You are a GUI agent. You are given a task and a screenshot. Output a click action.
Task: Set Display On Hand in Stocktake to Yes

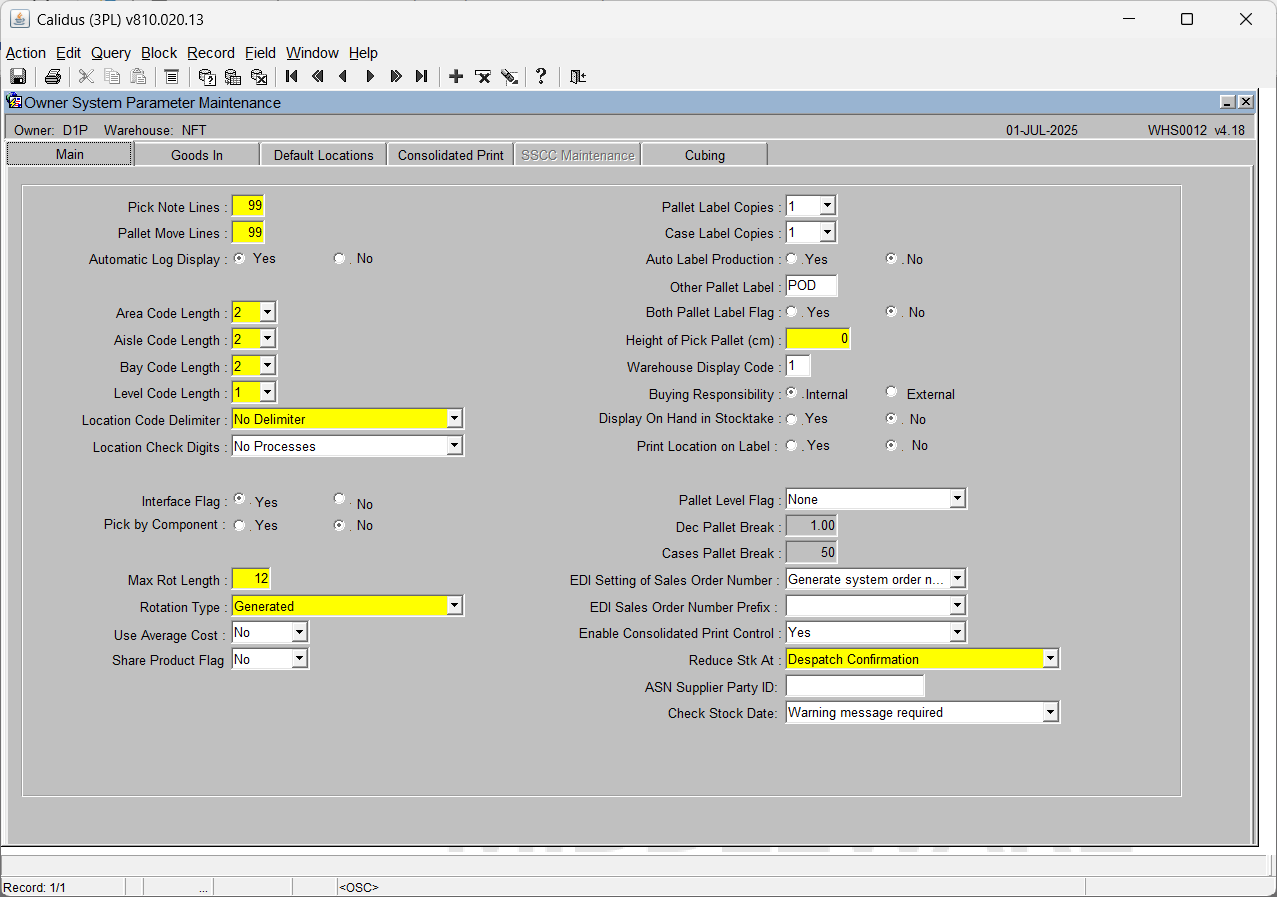[792, 419]
